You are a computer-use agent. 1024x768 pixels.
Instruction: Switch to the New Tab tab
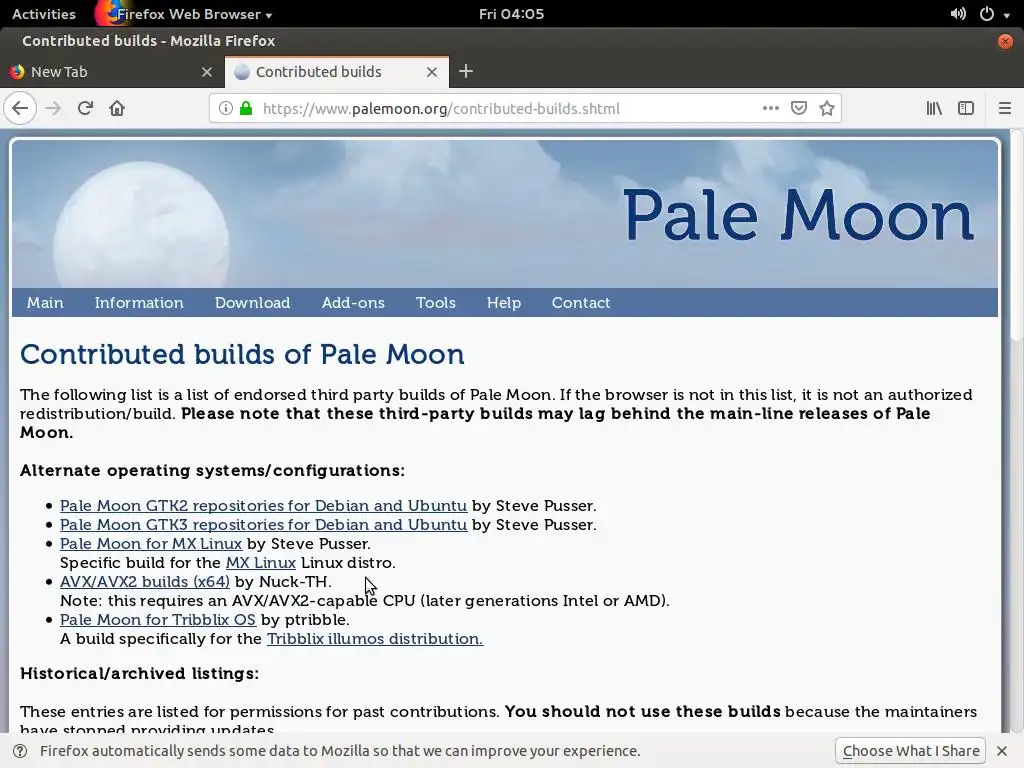pos(112,72)
